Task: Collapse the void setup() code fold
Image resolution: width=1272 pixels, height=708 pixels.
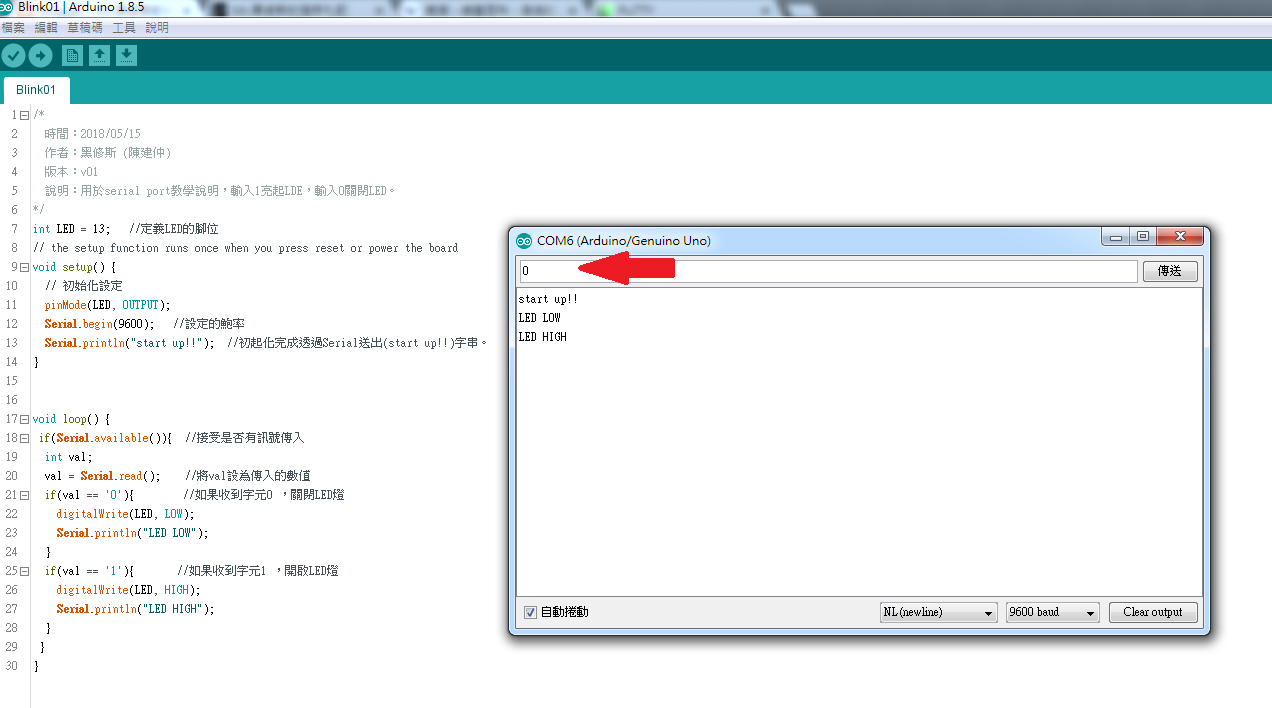Action: (x=24, y=266)
